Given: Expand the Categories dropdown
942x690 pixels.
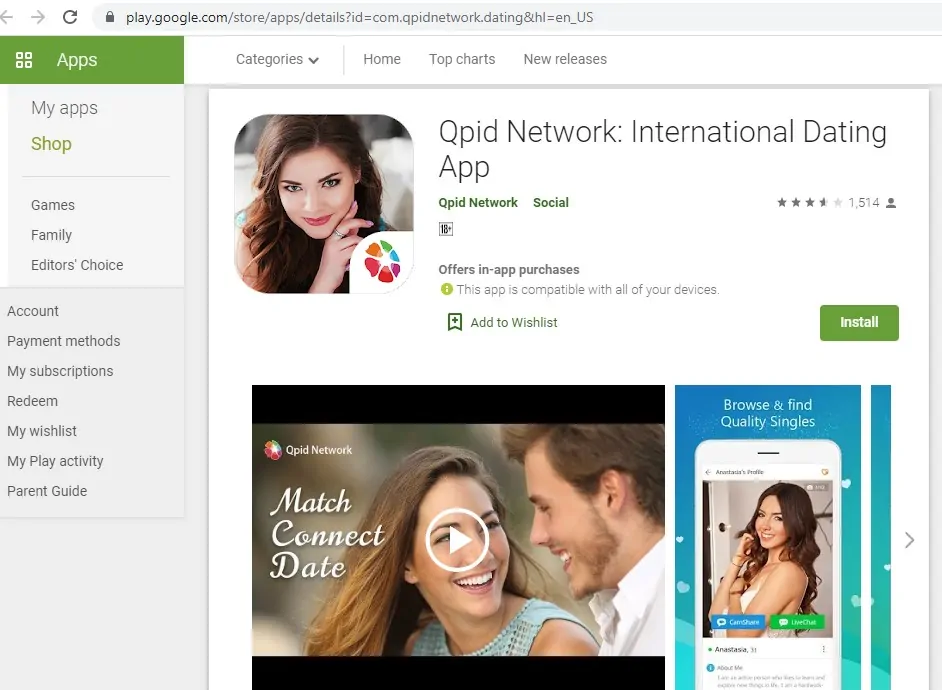Looking at the screenshot, I should [x=277, y=60].
